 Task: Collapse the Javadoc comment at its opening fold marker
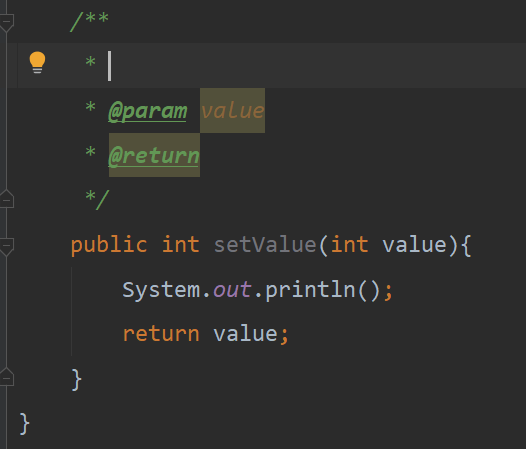[x=7, y=22]
